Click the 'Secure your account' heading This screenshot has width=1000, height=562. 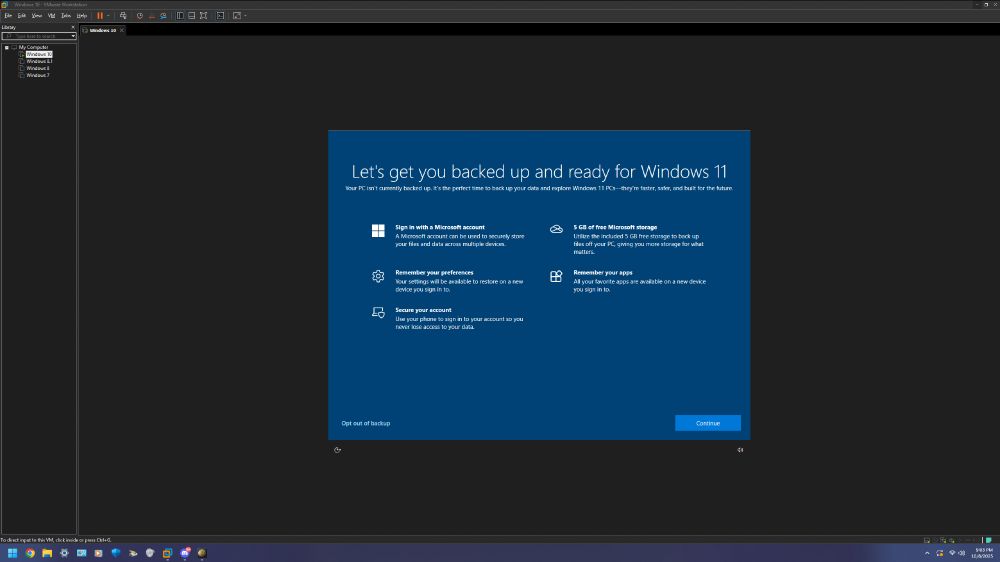[423, 310]
